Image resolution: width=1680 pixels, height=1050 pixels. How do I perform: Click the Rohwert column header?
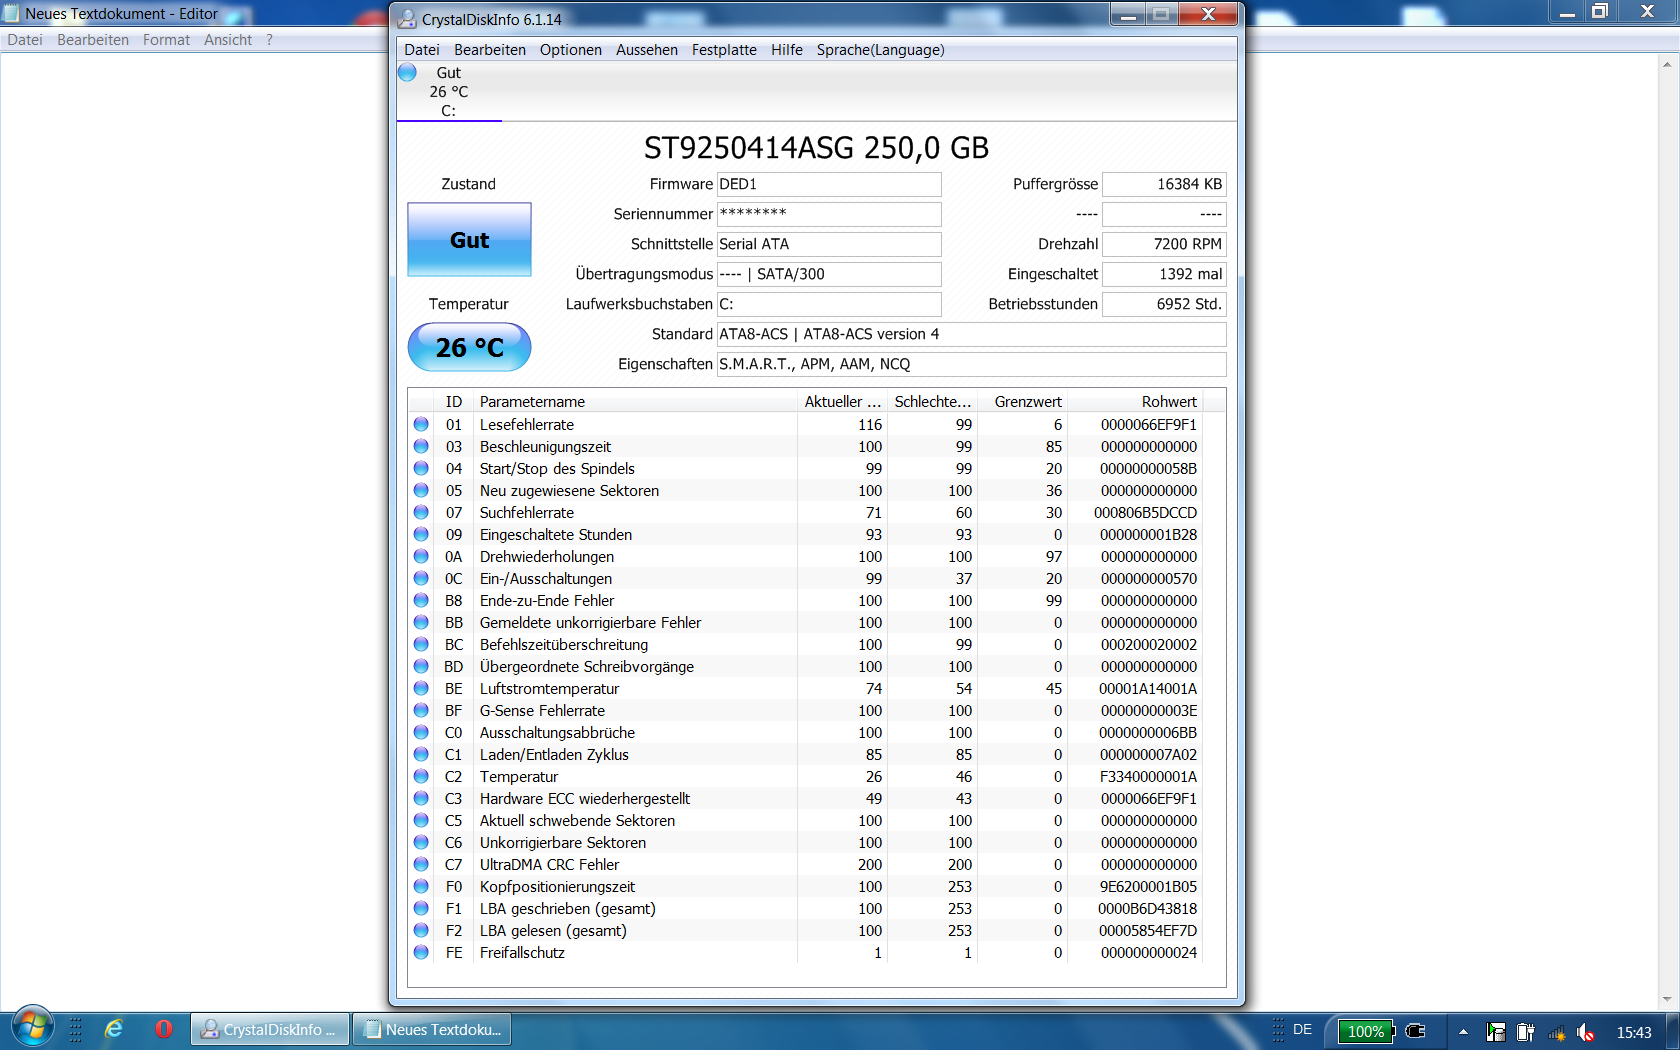pyautogui.click(x=1136, y=401)
